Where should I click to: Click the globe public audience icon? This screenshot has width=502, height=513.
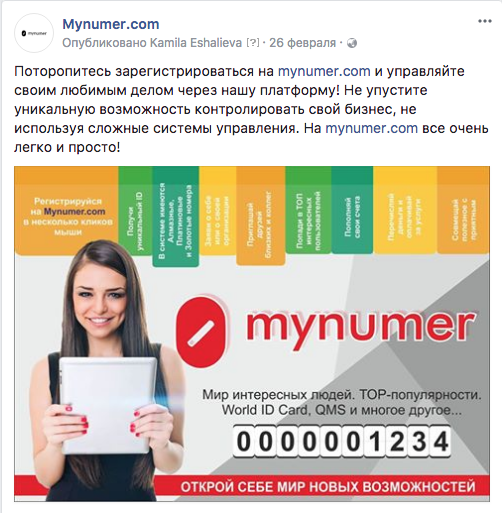[x=352, y=43]
